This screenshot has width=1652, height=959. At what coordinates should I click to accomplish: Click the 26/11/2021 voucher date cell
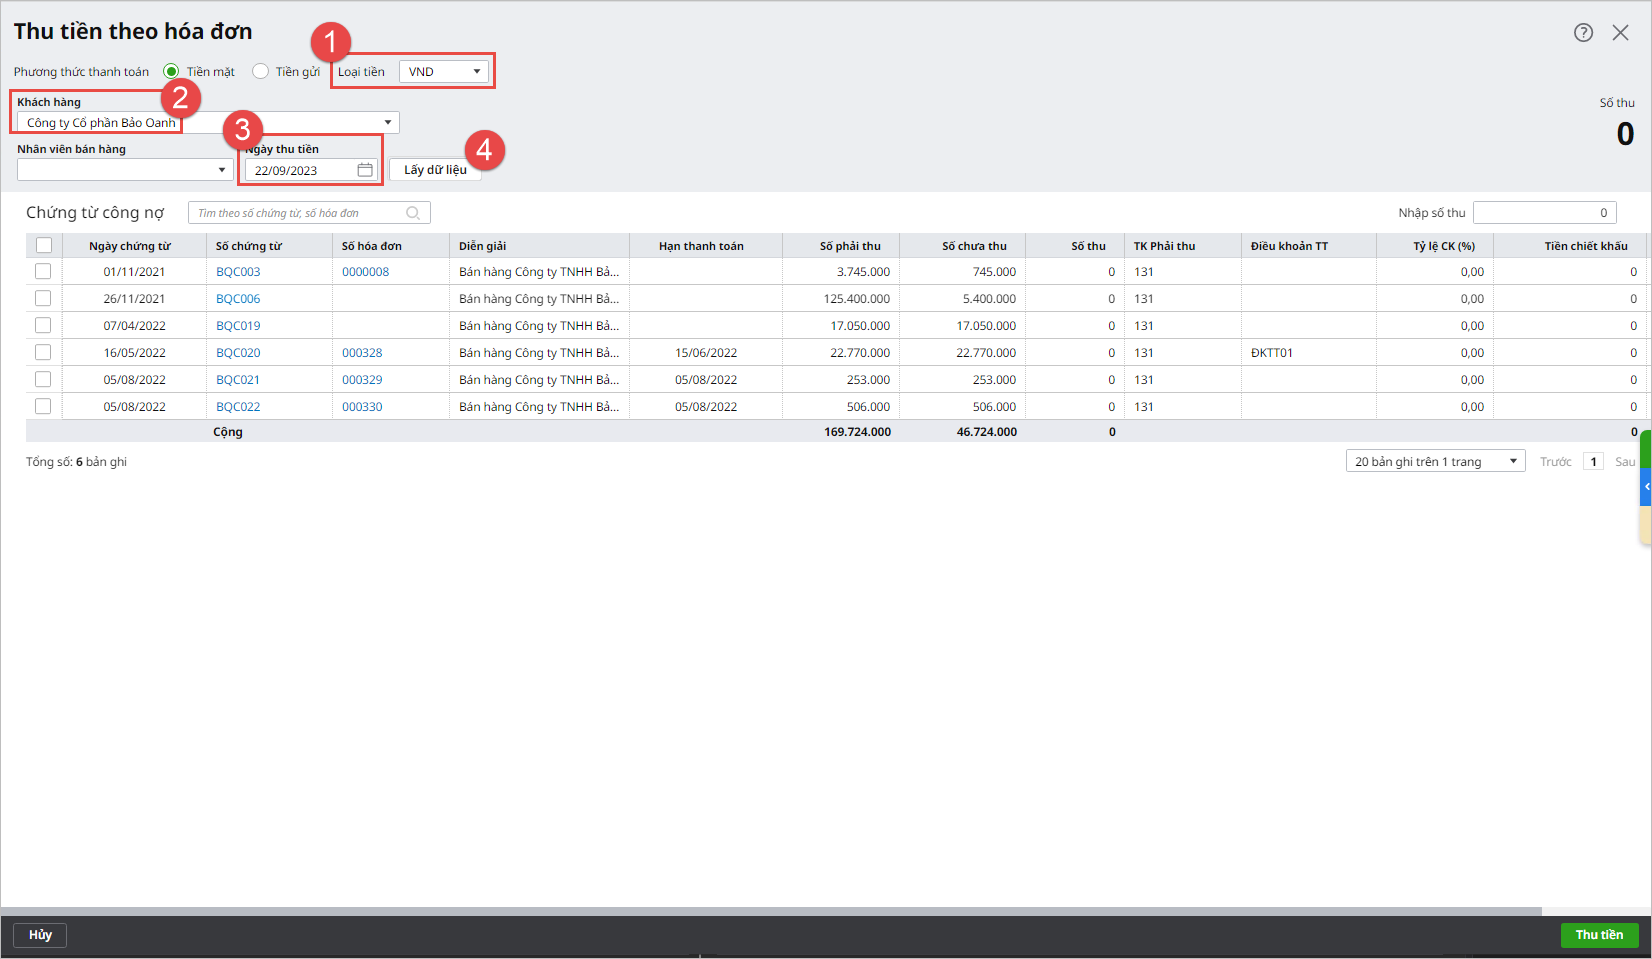tap(135, 299)
